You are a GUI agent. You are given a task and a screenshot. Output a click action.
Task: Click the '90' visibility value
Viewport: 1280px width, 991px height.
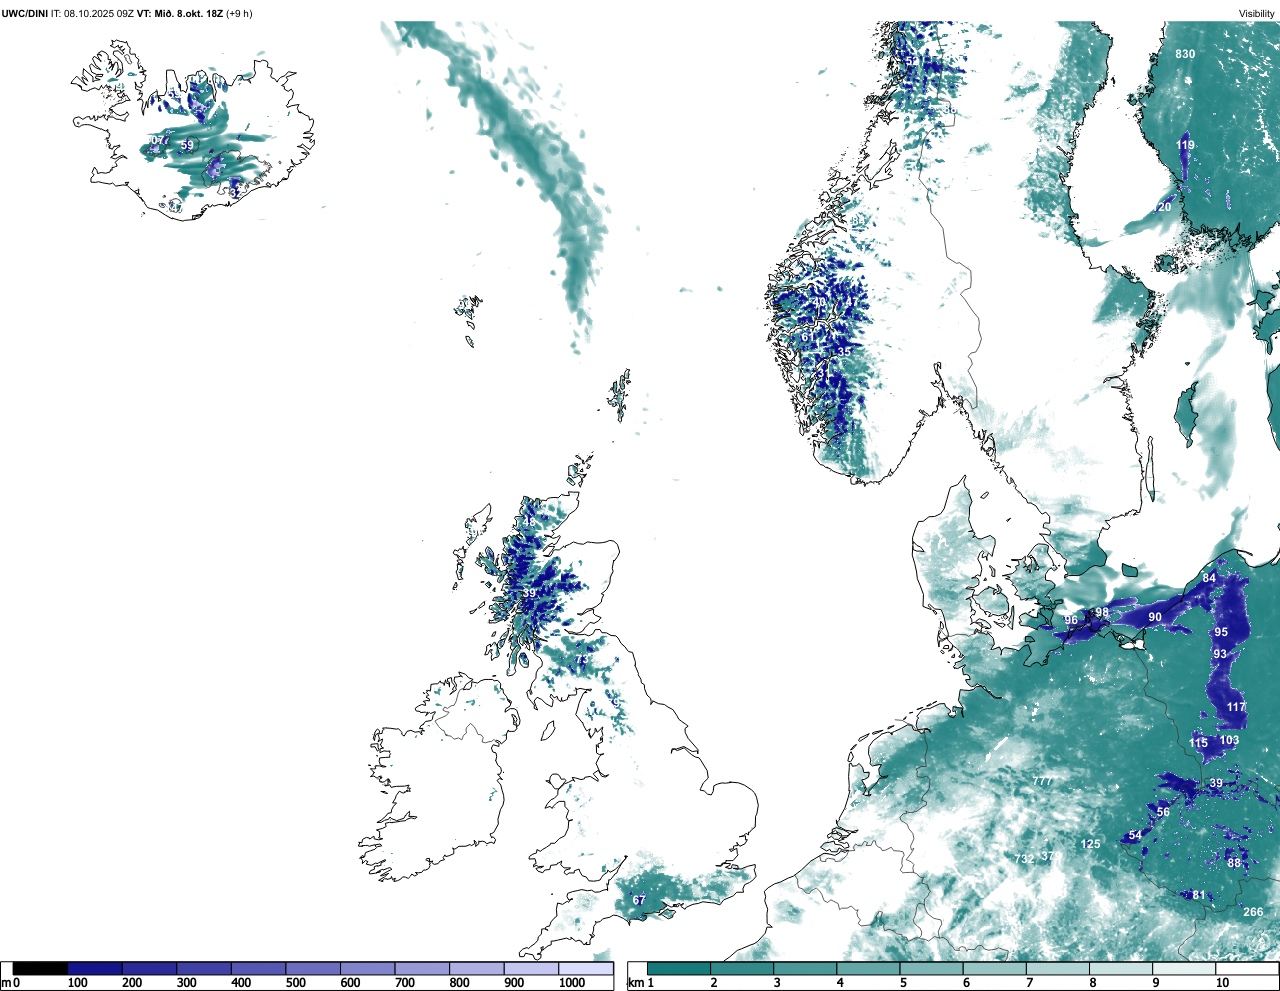(x=1155, y=617)
